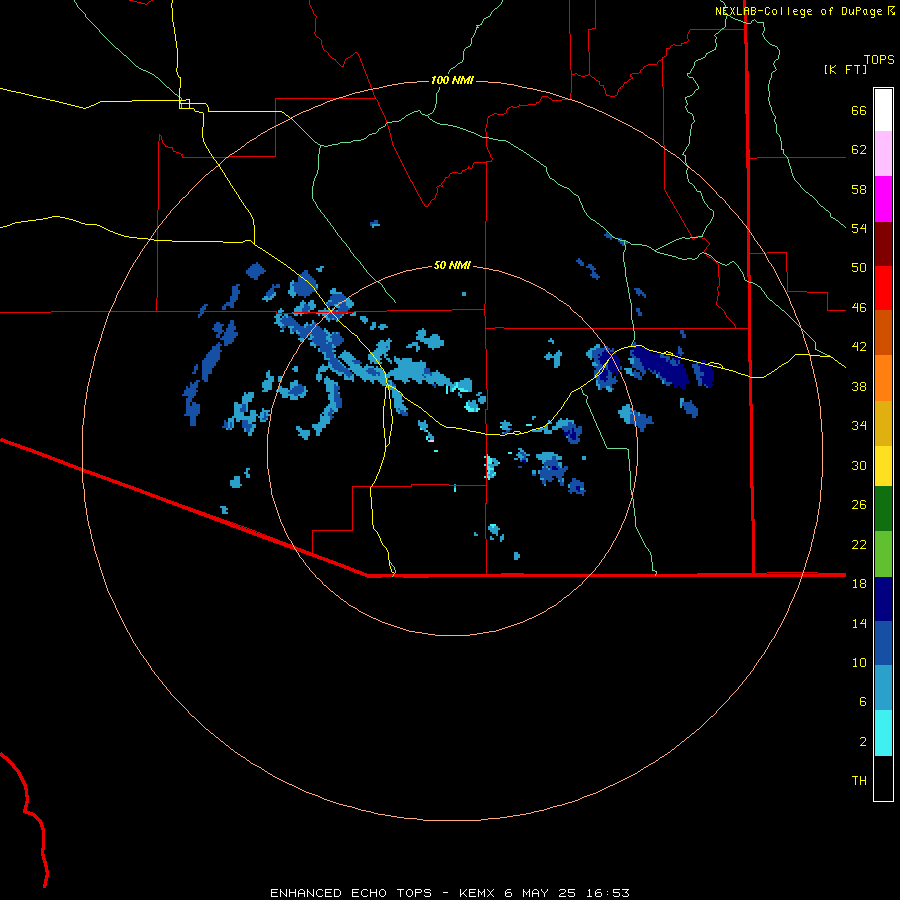
Task: Click the white swatch in the tops legend
Action: tap(883, 110)
